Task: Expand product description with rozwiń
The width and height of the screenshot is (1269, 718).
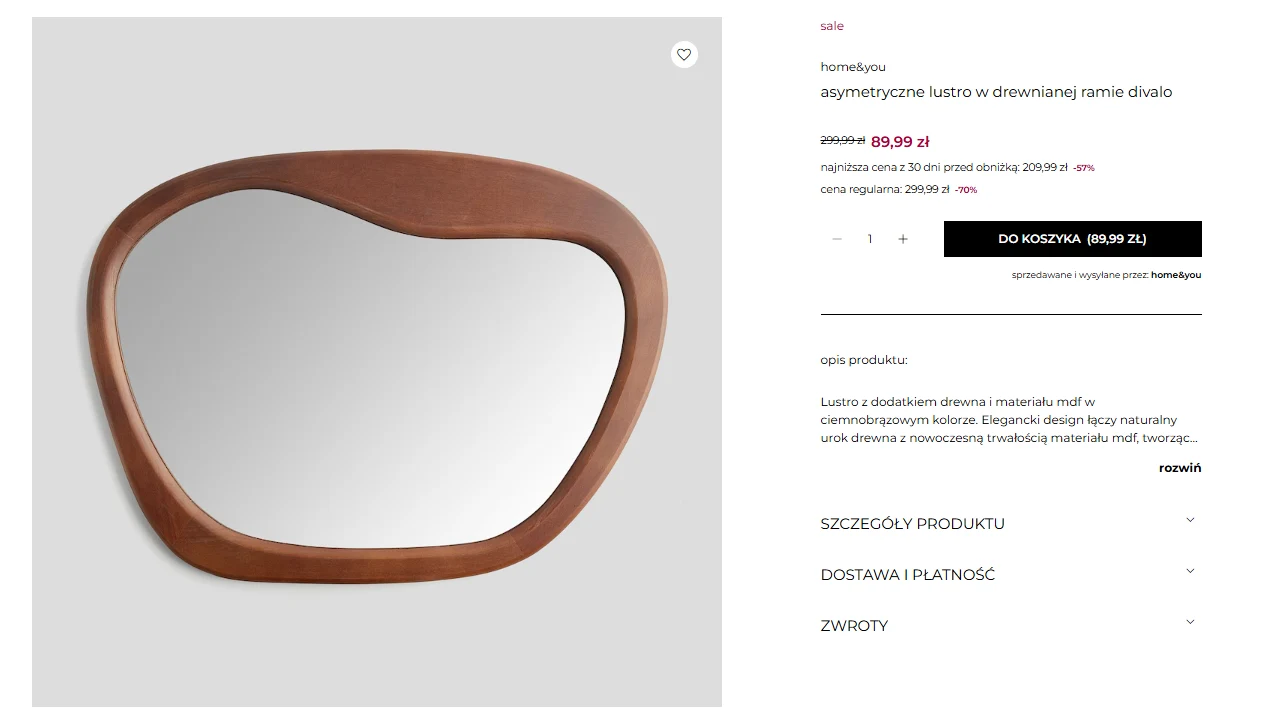Action: [1180, 468]
